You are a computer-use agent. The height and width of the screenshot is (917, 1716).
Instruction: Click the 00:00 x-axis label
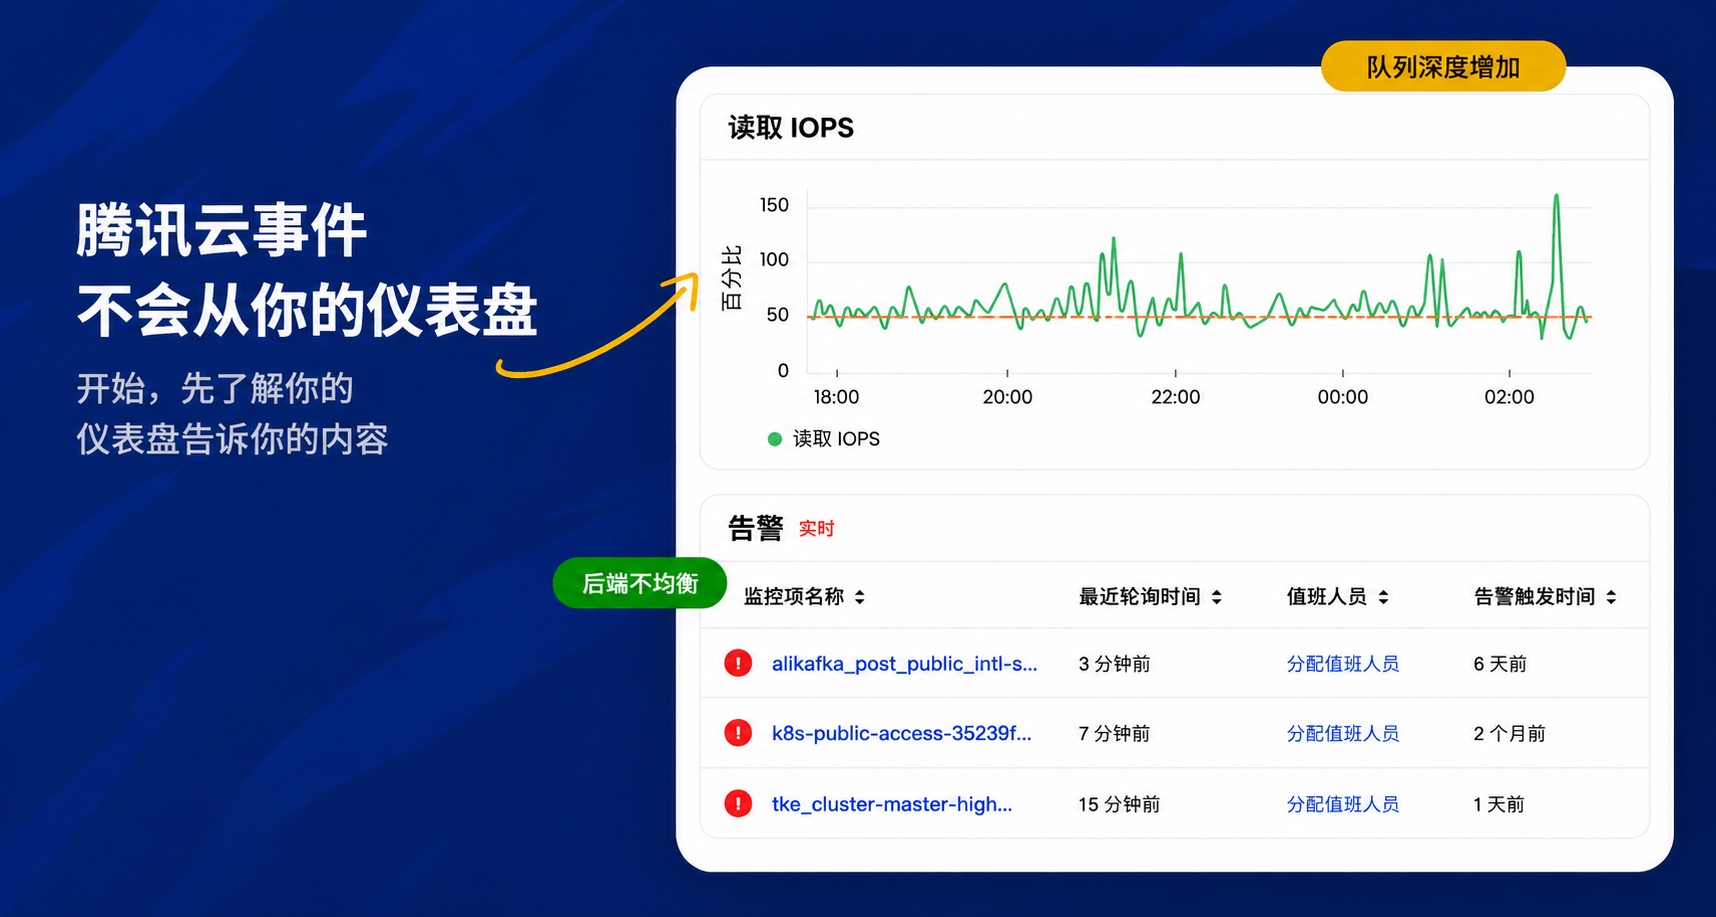click(x=1342, y=397)
